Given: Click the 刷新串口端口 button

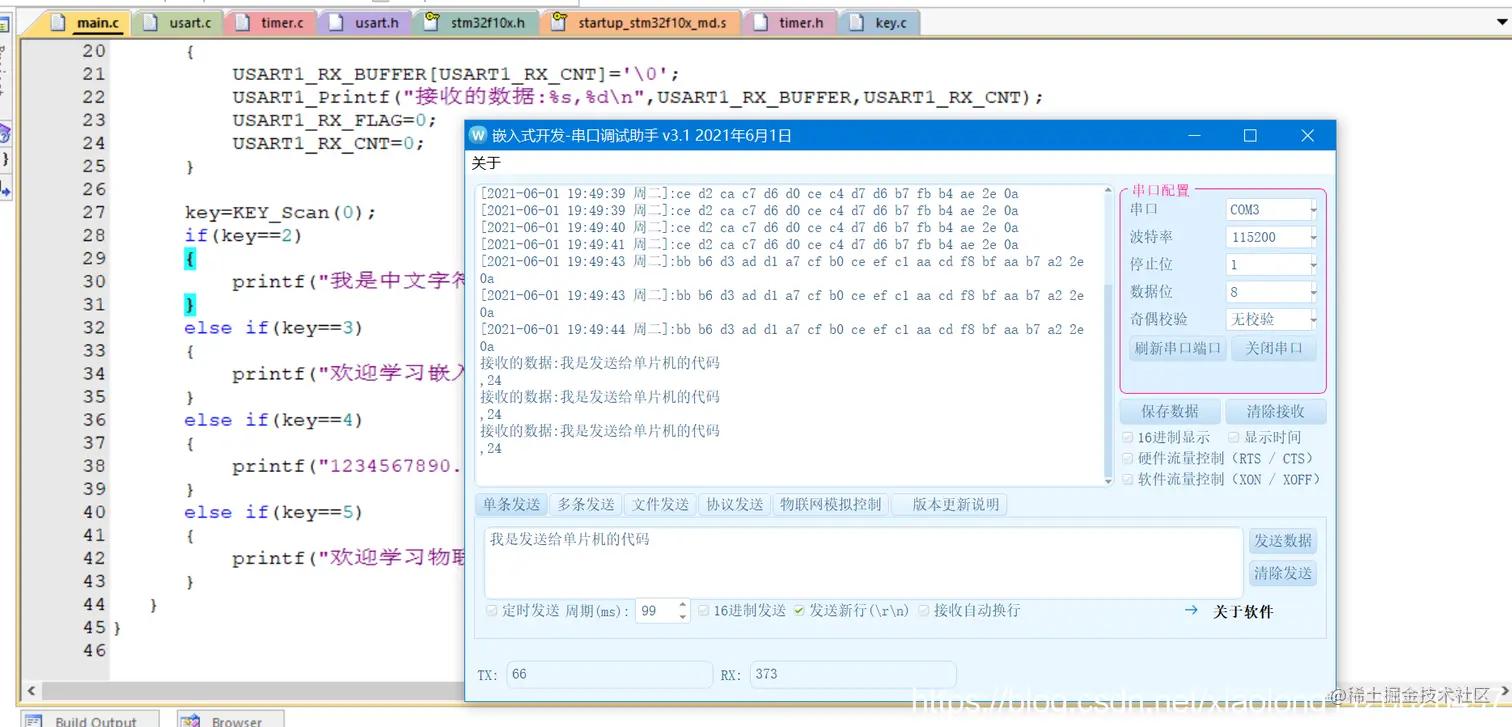Looking at the screenshot, I should click(x=1176, y=347).
